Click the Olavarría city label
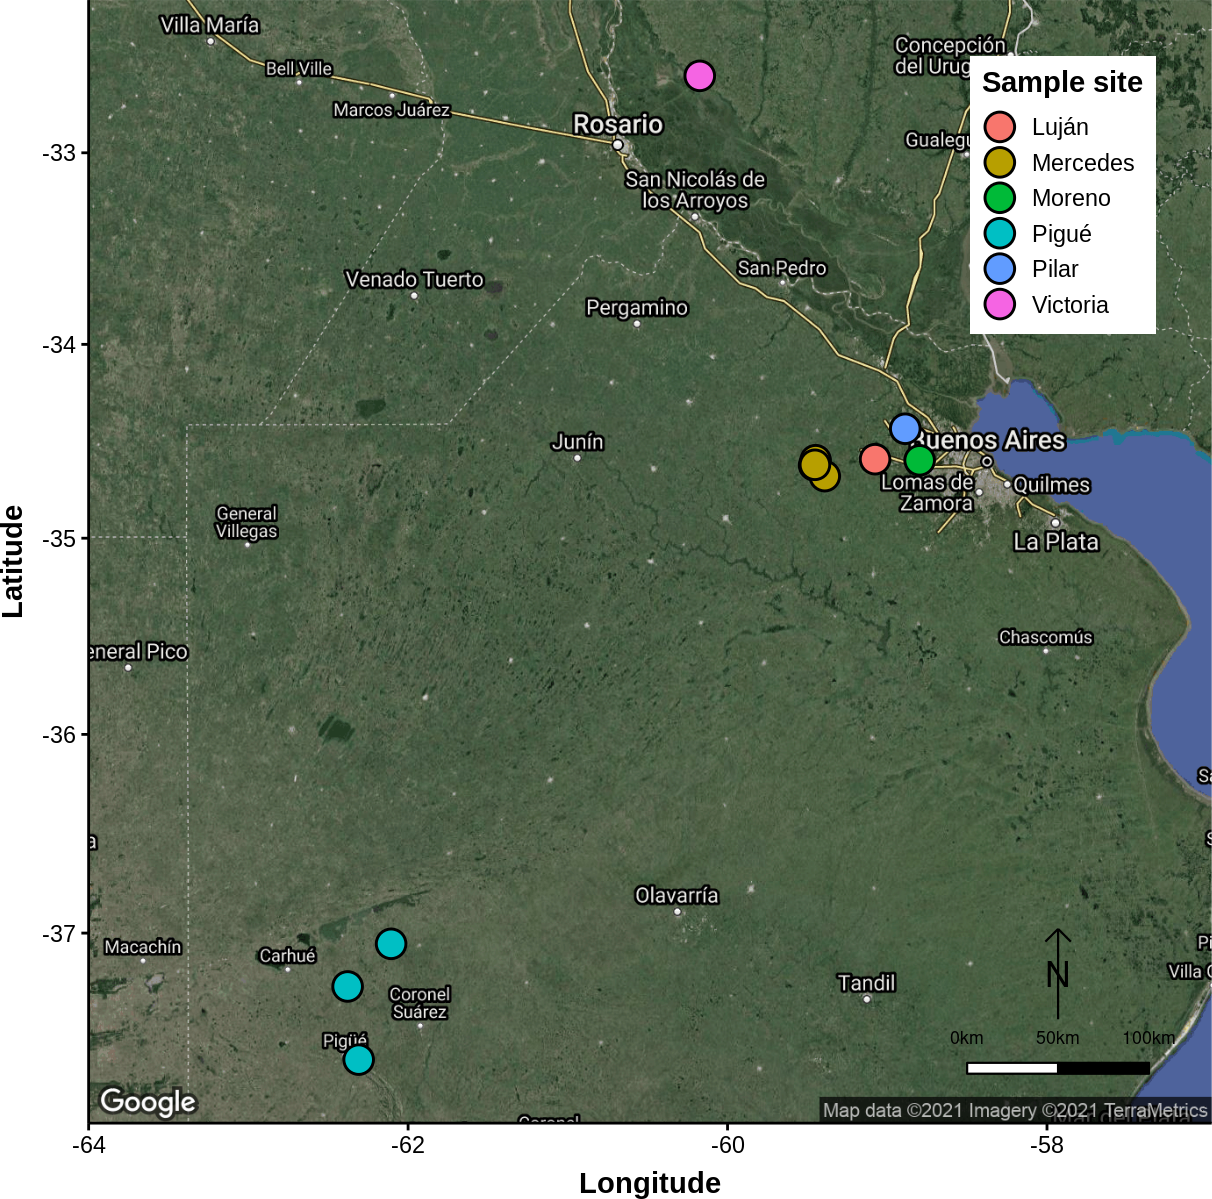 coord(677,895)
